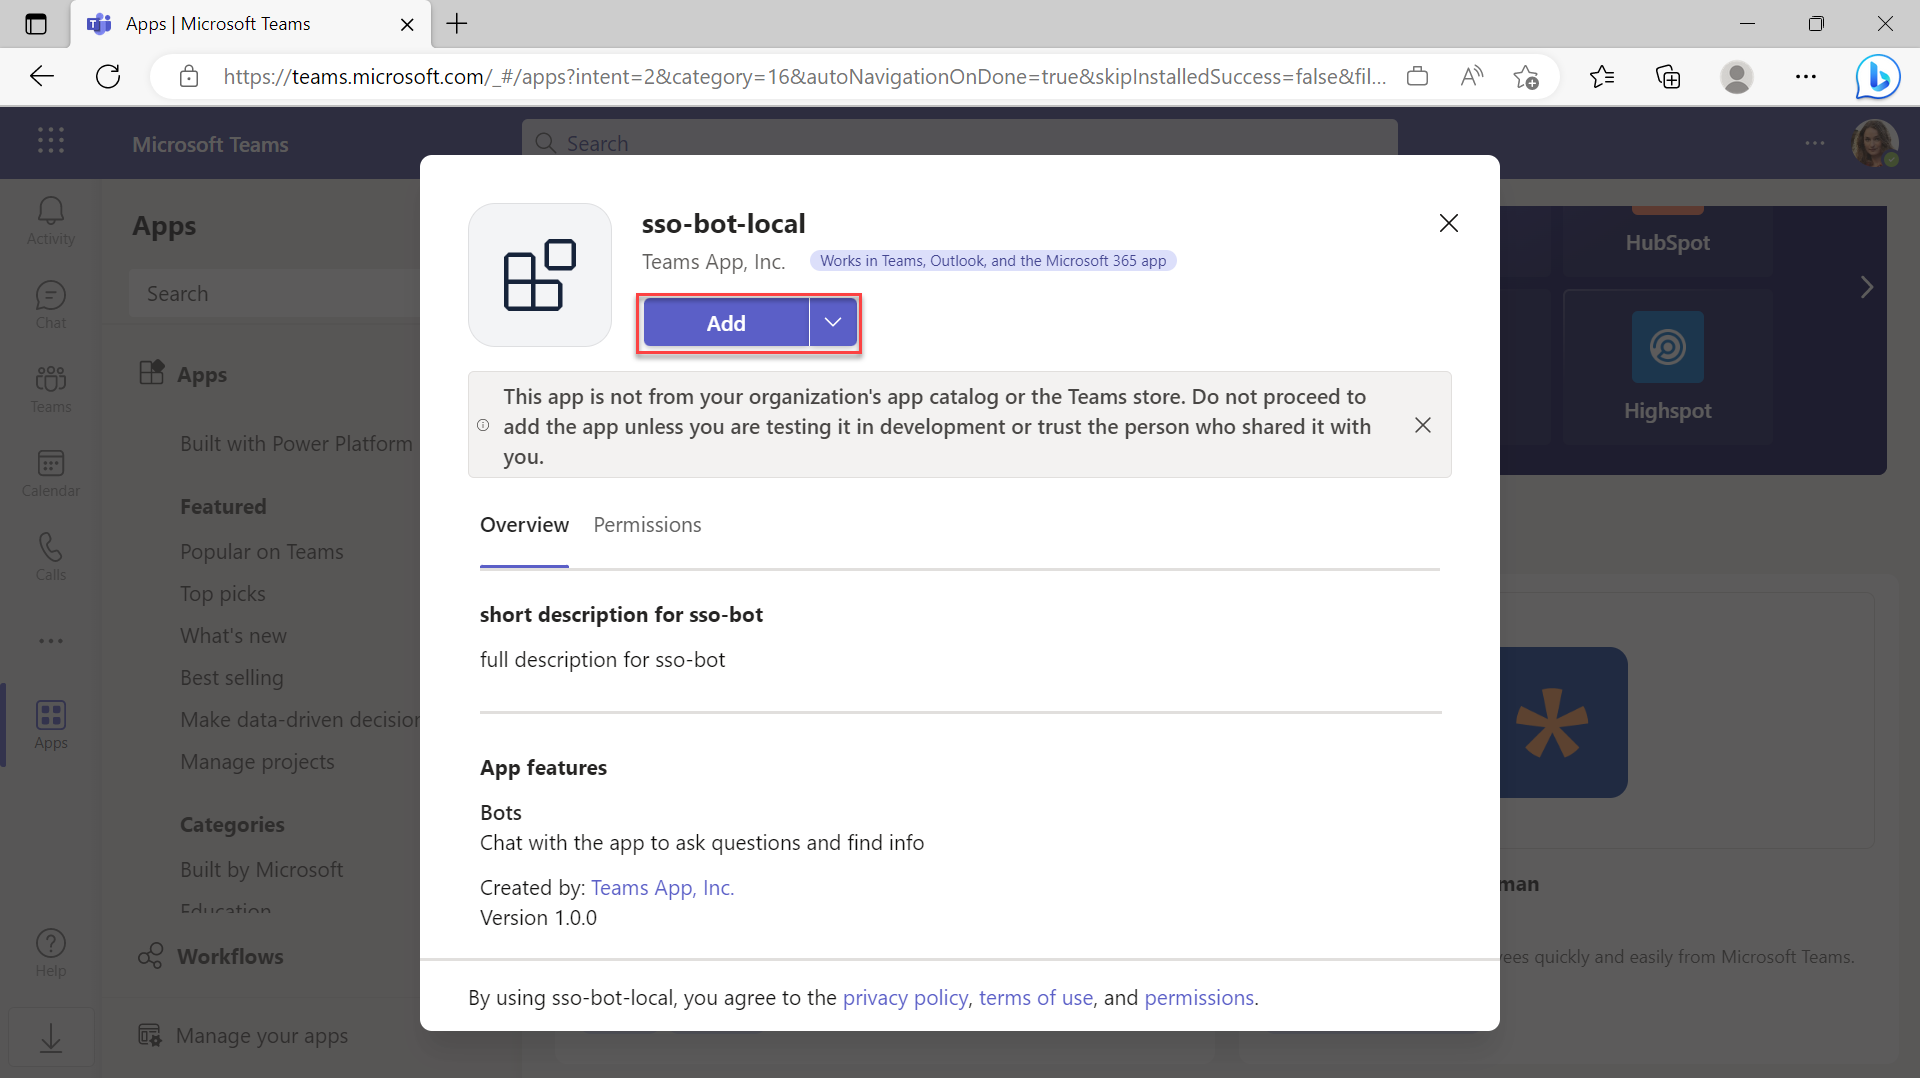1920x1078 pixels.
Task: Select Built with Power Platform
Action: click(296, 444)
